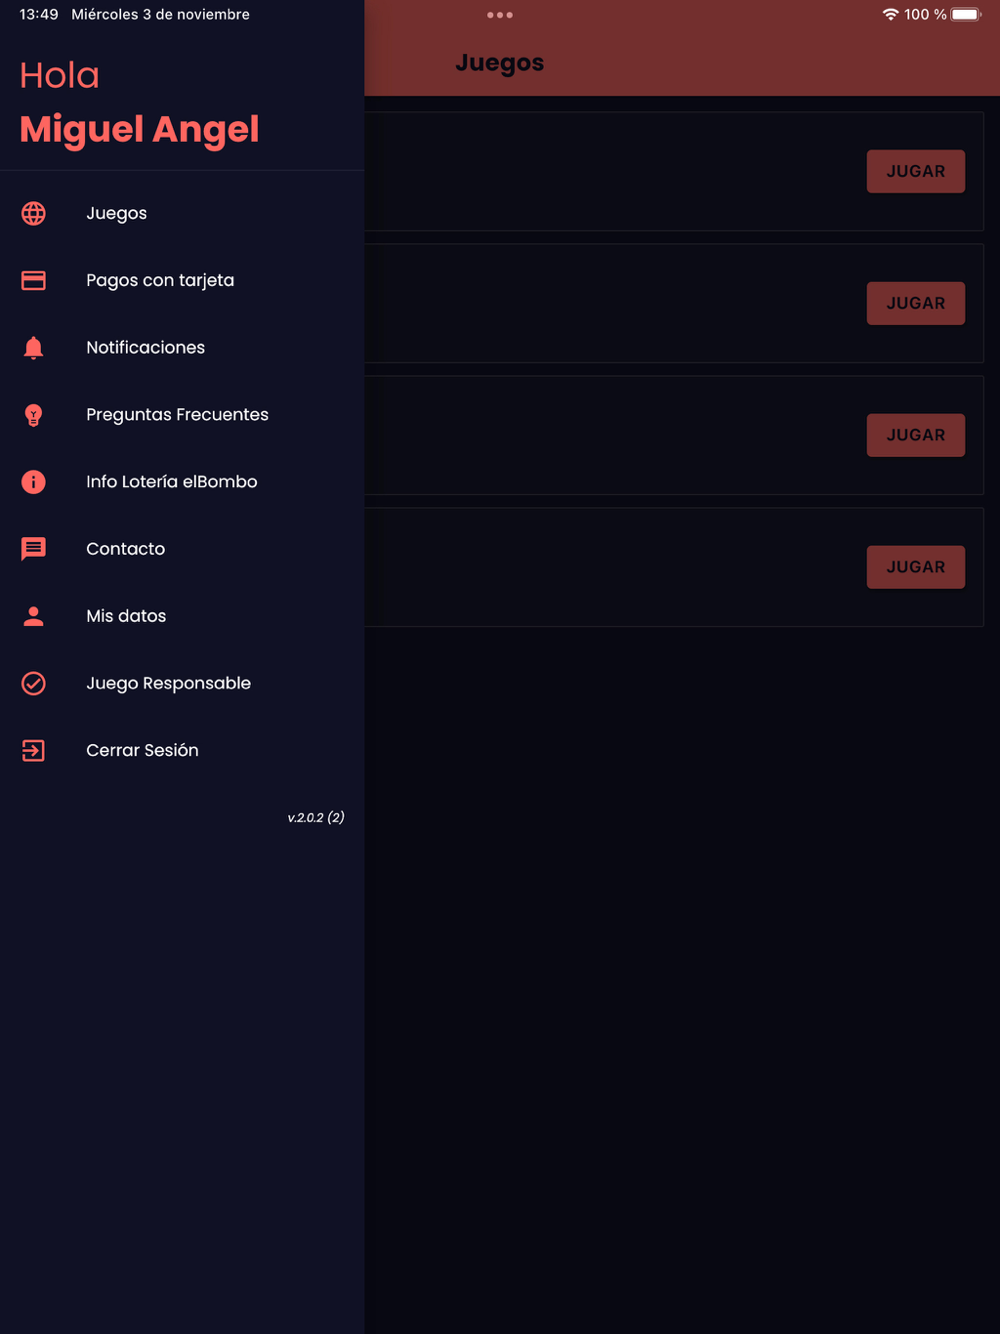This screenshot has width=1000, height=1334.
Task: Click the fourth JUGAR button
Action: click(916, 567)
